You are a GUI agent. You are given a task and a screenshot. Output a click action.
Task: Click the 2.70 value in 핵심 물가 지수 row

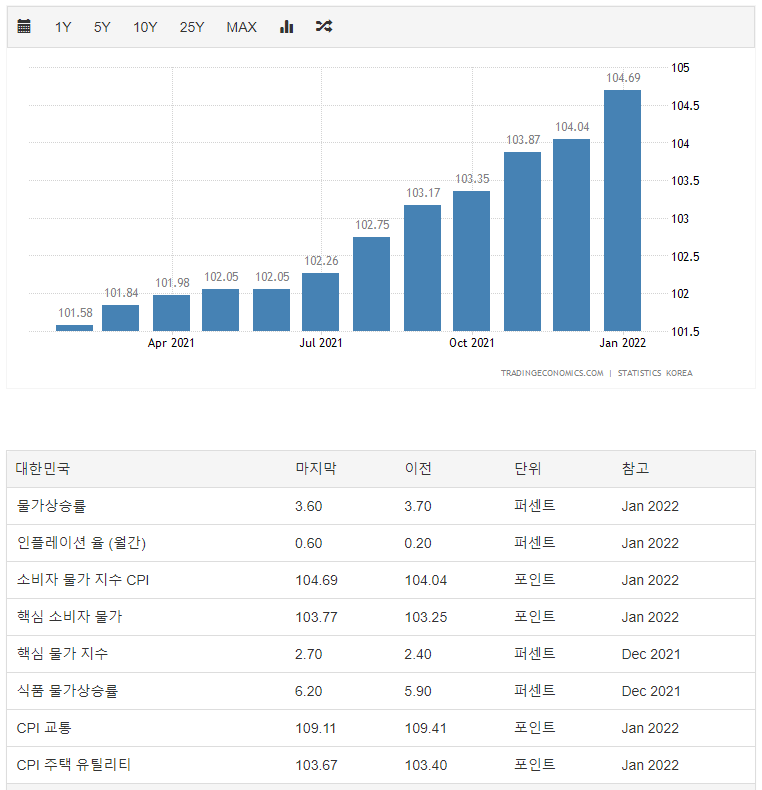pos(308,654)
